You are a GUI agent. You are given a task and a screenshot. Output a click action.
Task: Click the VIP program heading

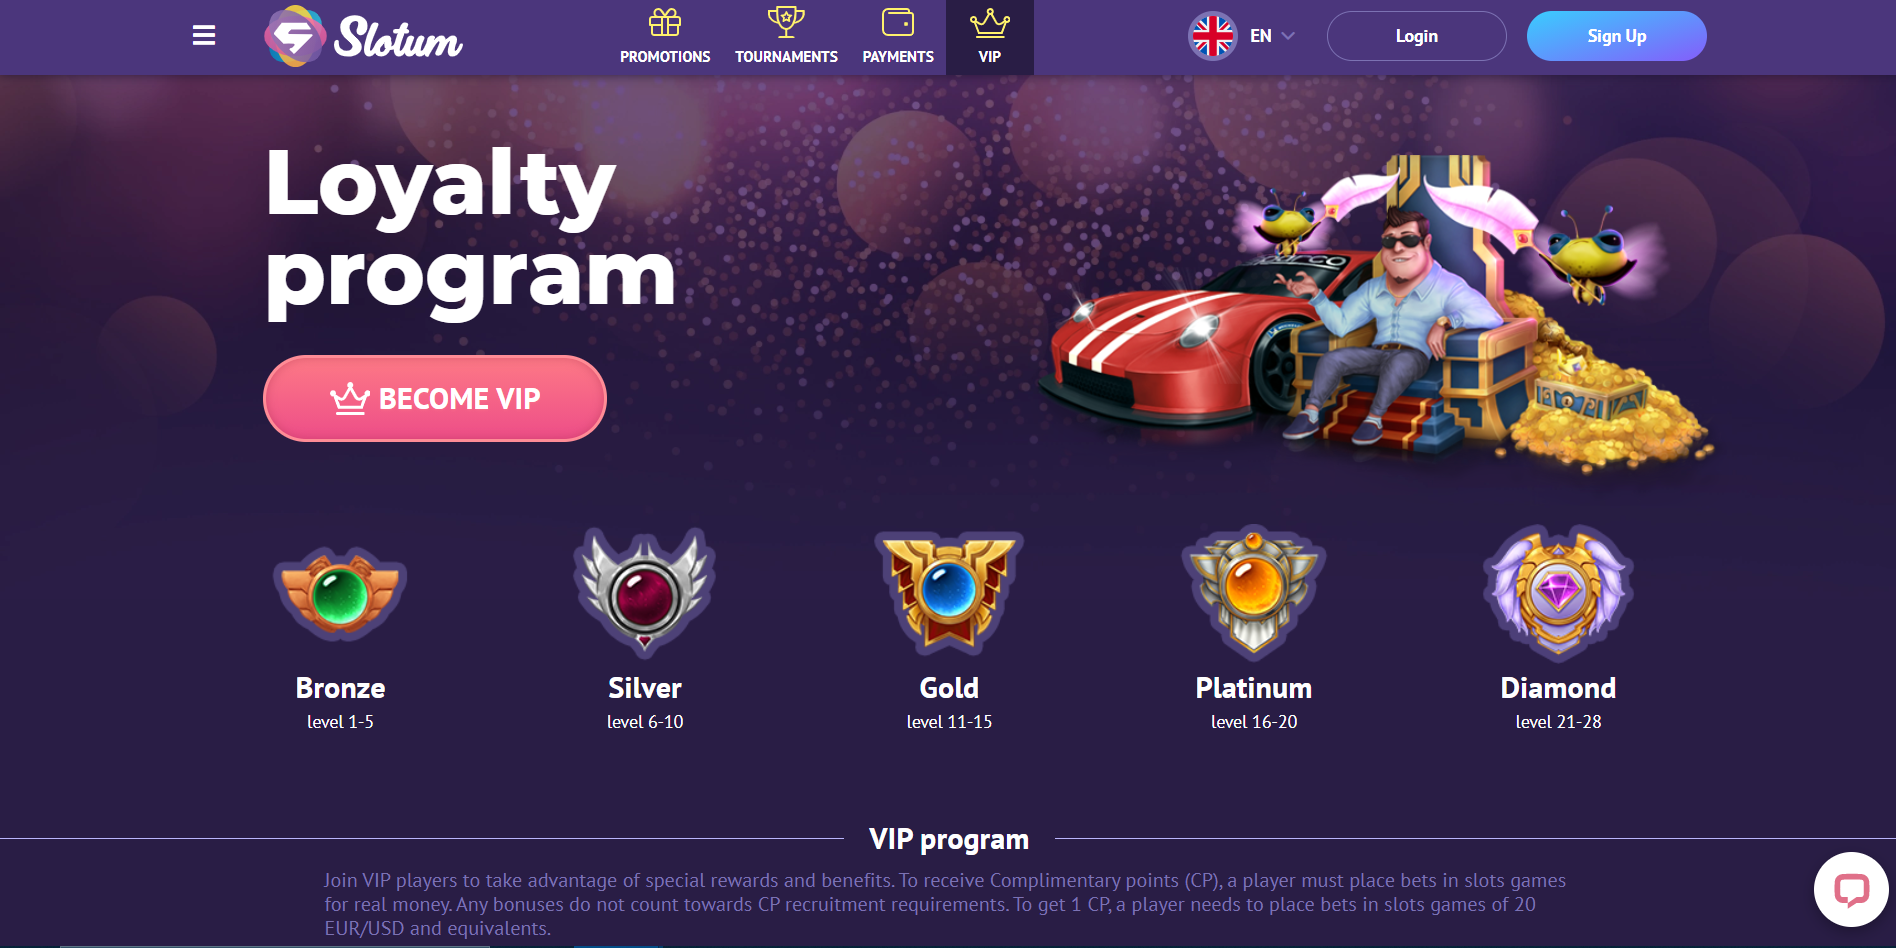949,839
